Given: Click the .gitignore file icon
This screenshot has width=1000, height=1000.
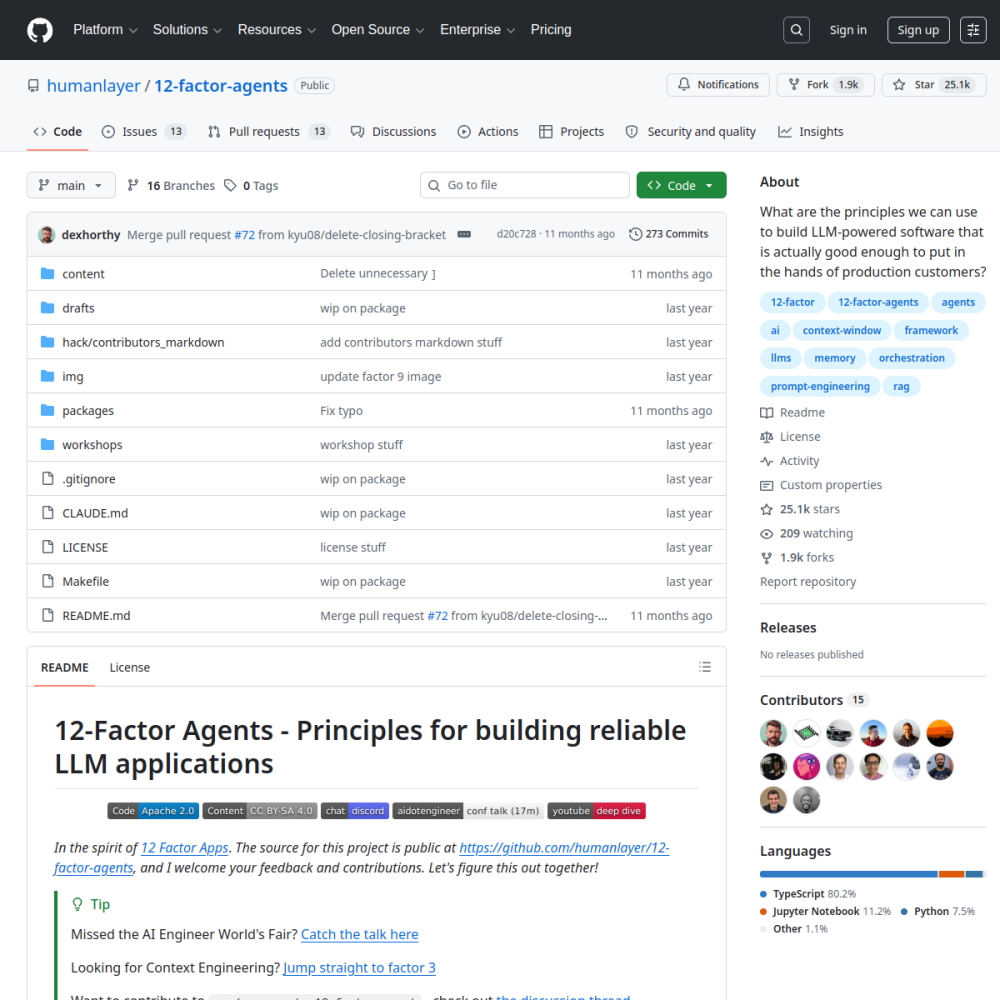Looking at the screenshot, I should coord(47,478).
